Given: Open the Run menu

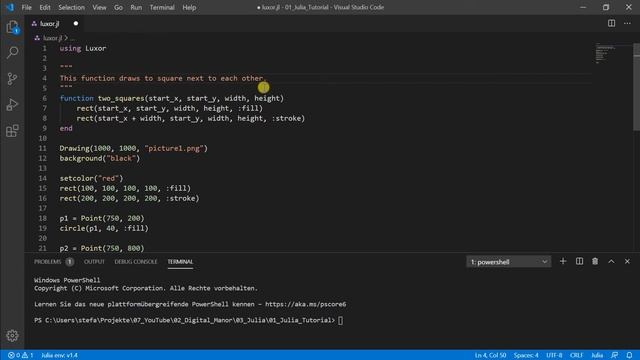Looking at the screenshot, I should [136, 7].
